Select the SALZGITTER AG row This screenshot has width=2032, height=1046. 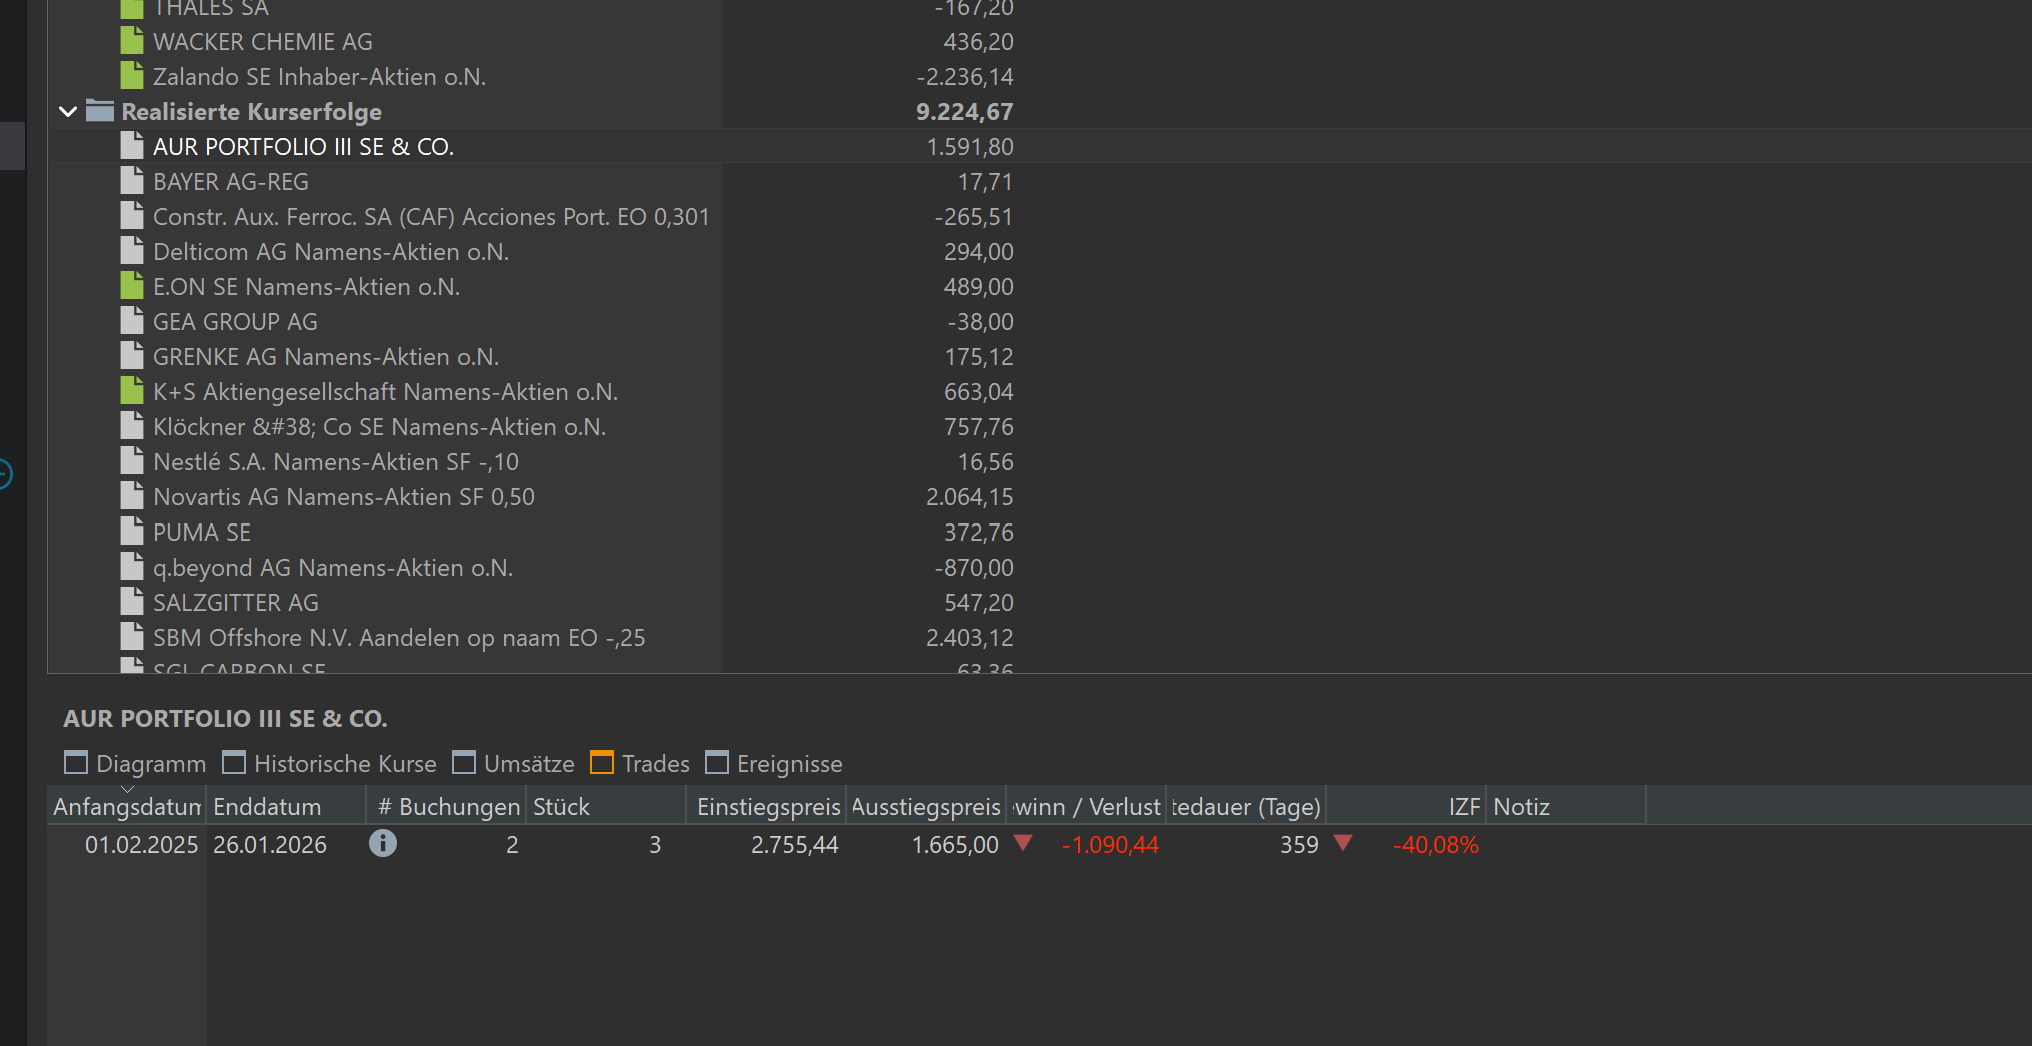pos(235,603)
